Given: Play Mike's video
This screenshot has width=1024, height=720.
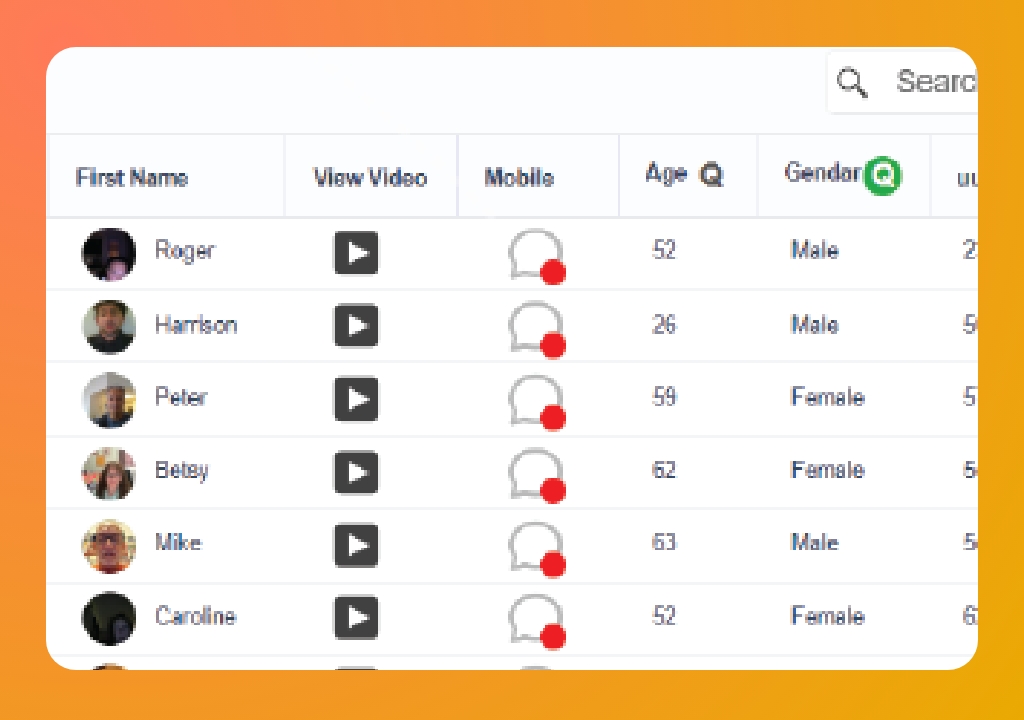Looking at the screenshot, I should pos(357,546).
